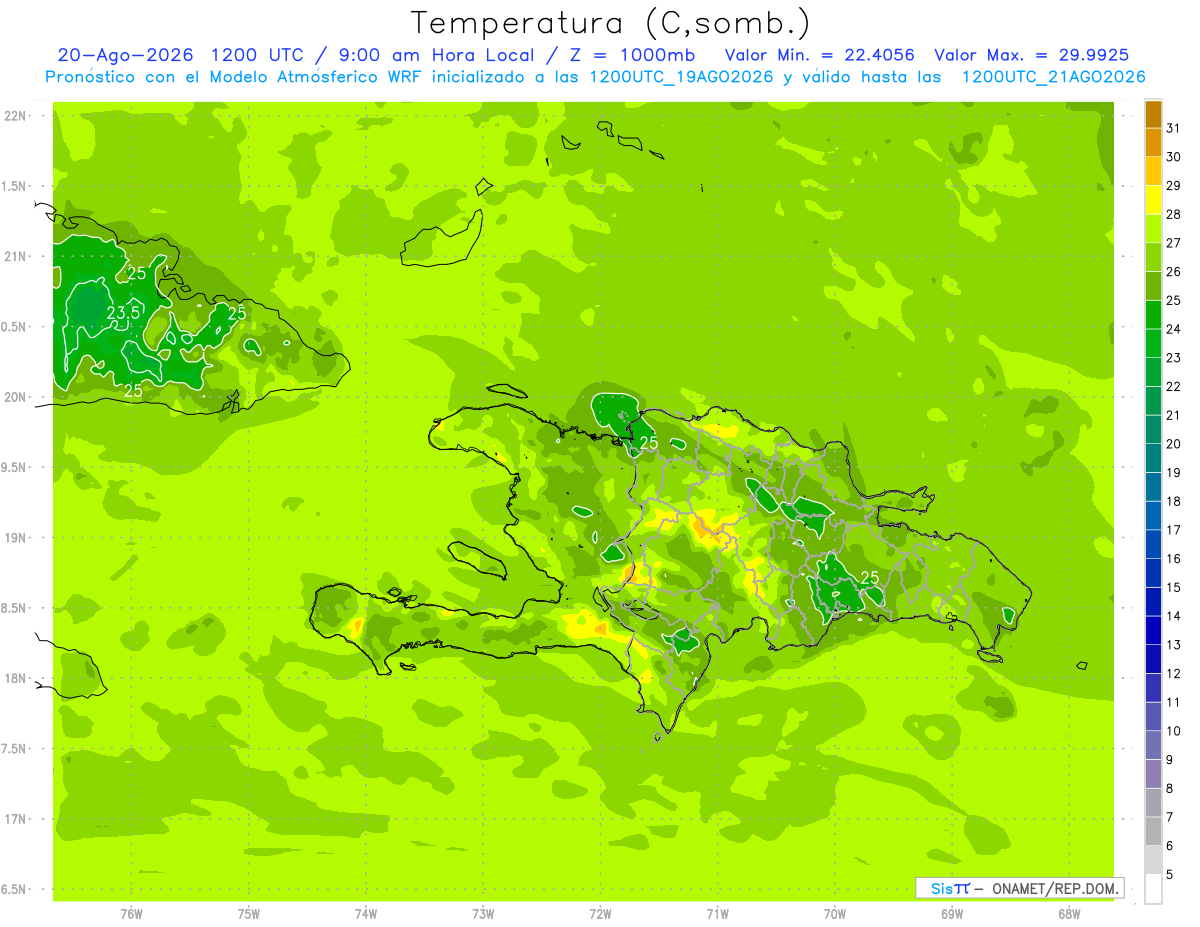
Task: Select initialization stamp '1200UTC_19AGO2026'
Action: [680, 77]
